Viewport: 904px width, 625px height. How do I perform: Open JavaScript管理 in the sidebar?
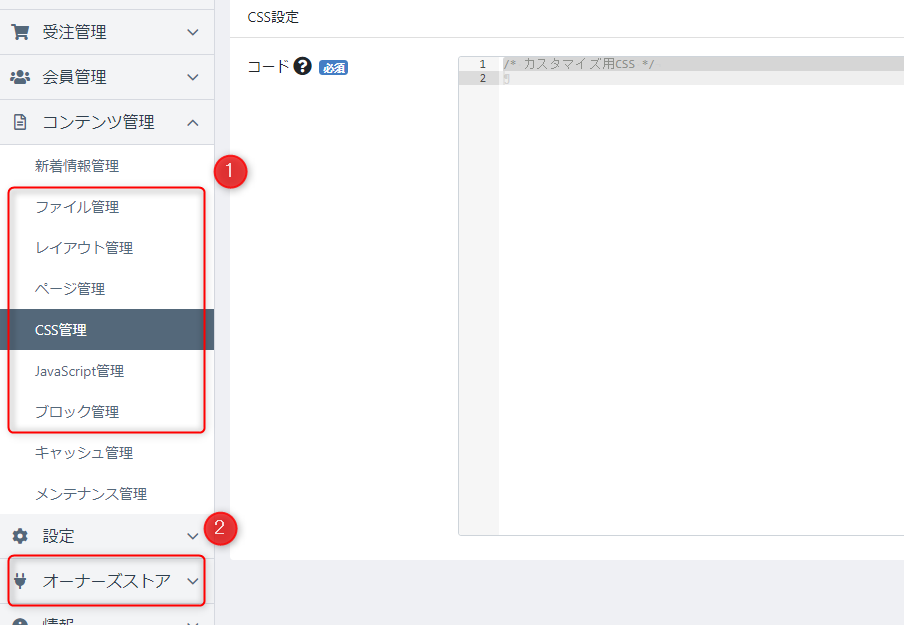[x=80, y=371]
